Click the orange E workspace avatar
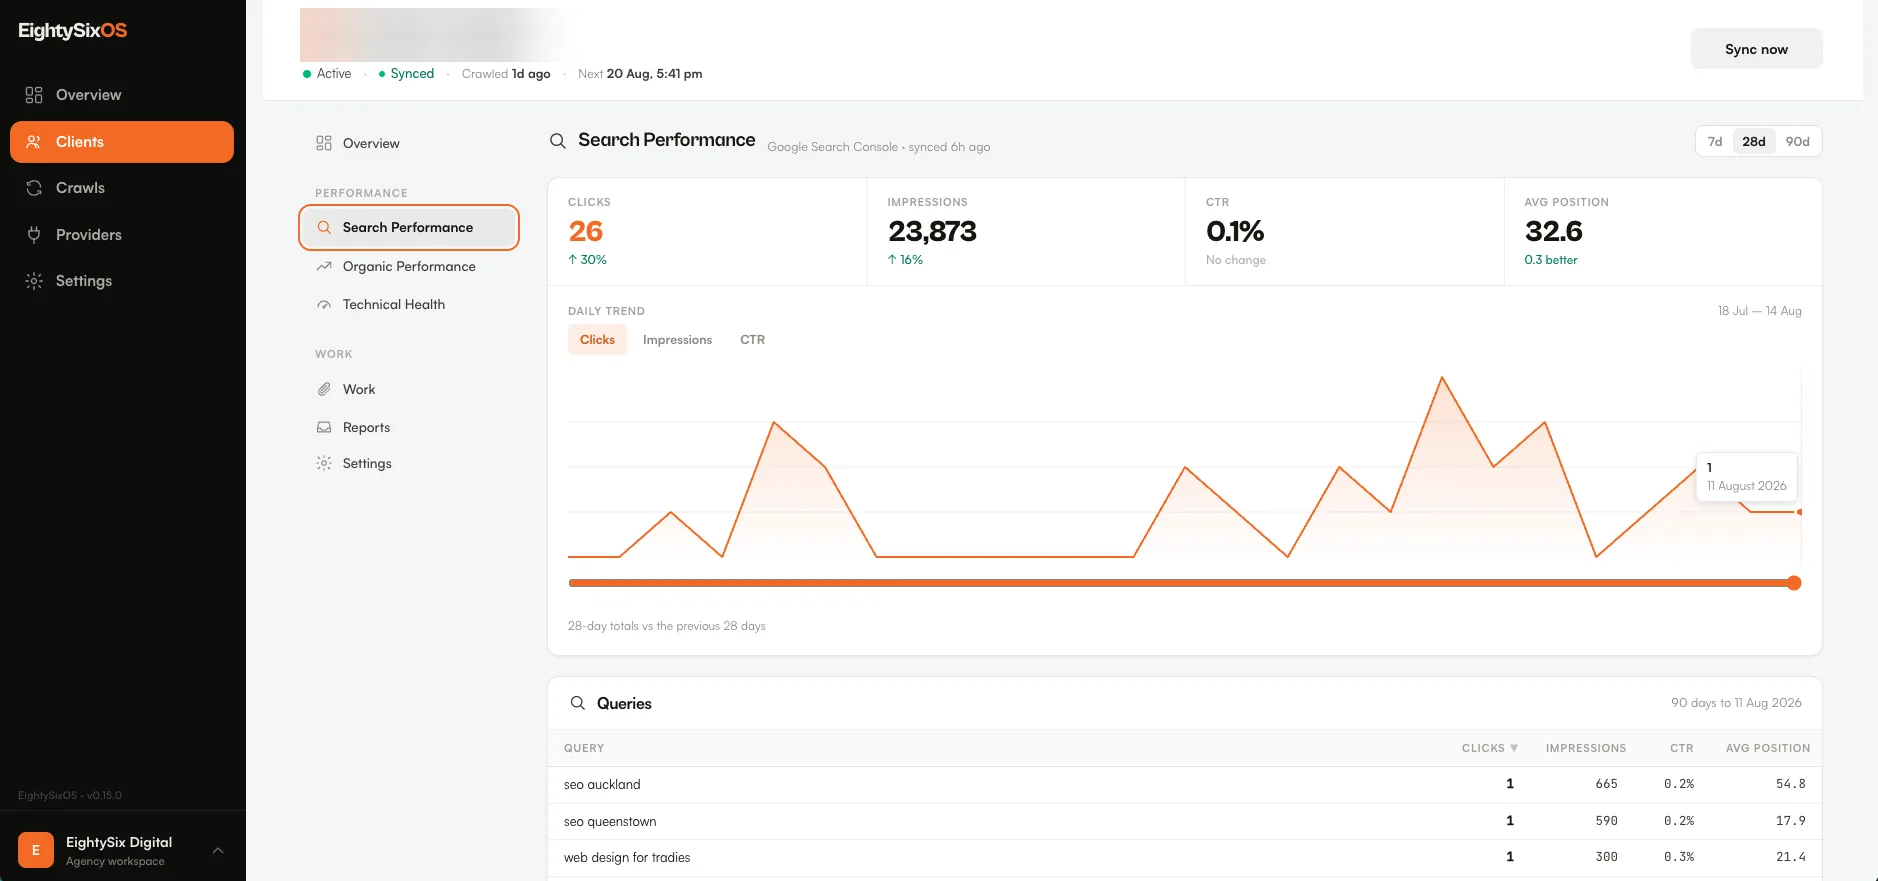Viewport: 1878px width, 881px height. click(x=36, y=850)
